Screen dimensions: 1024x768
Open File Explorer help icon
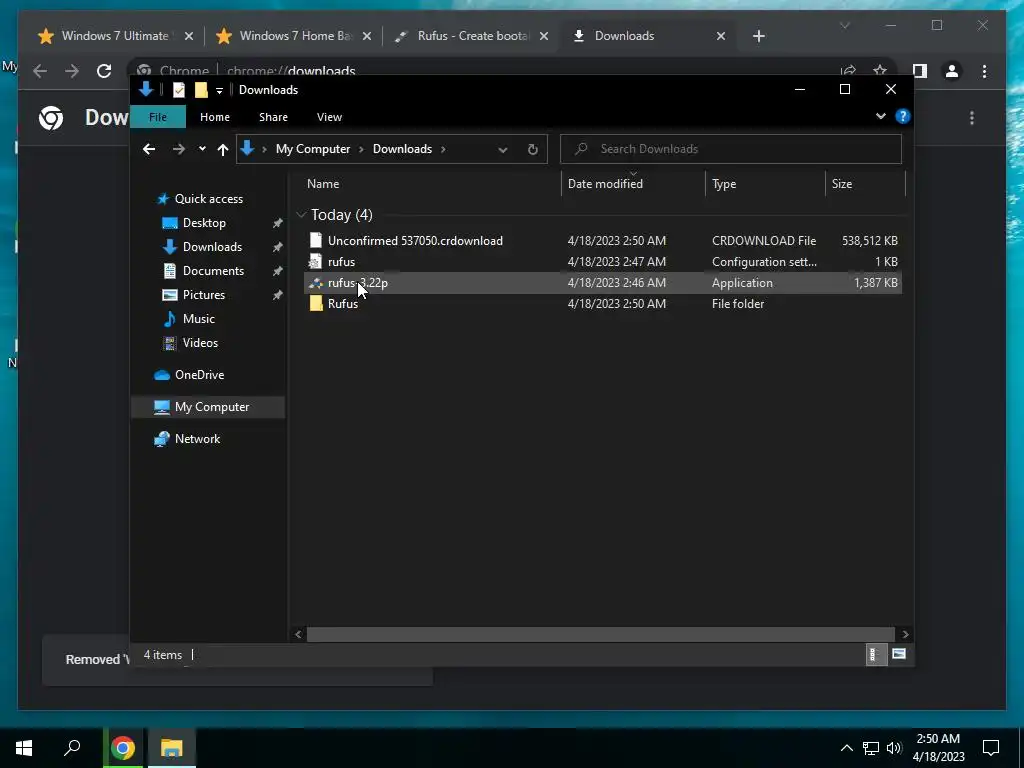[x=903, y=116]
